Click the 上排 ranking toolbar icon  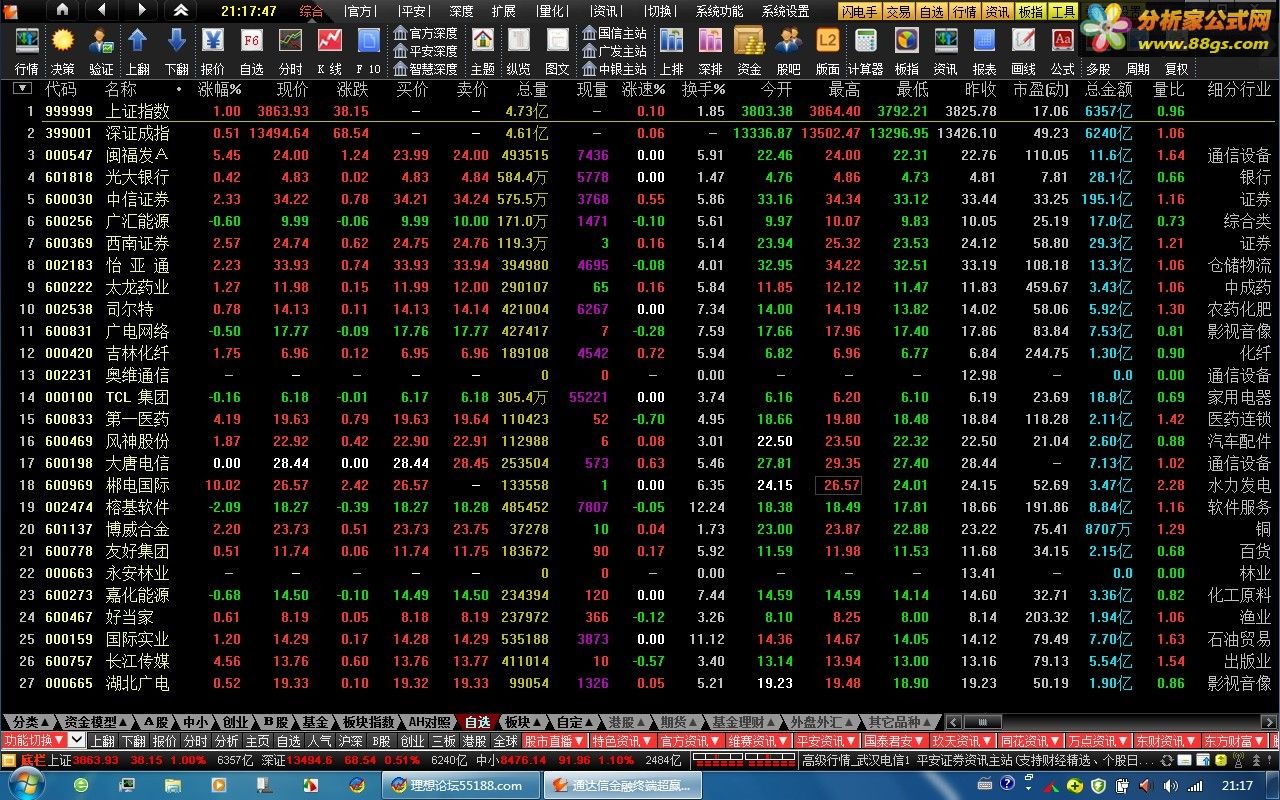672,50
